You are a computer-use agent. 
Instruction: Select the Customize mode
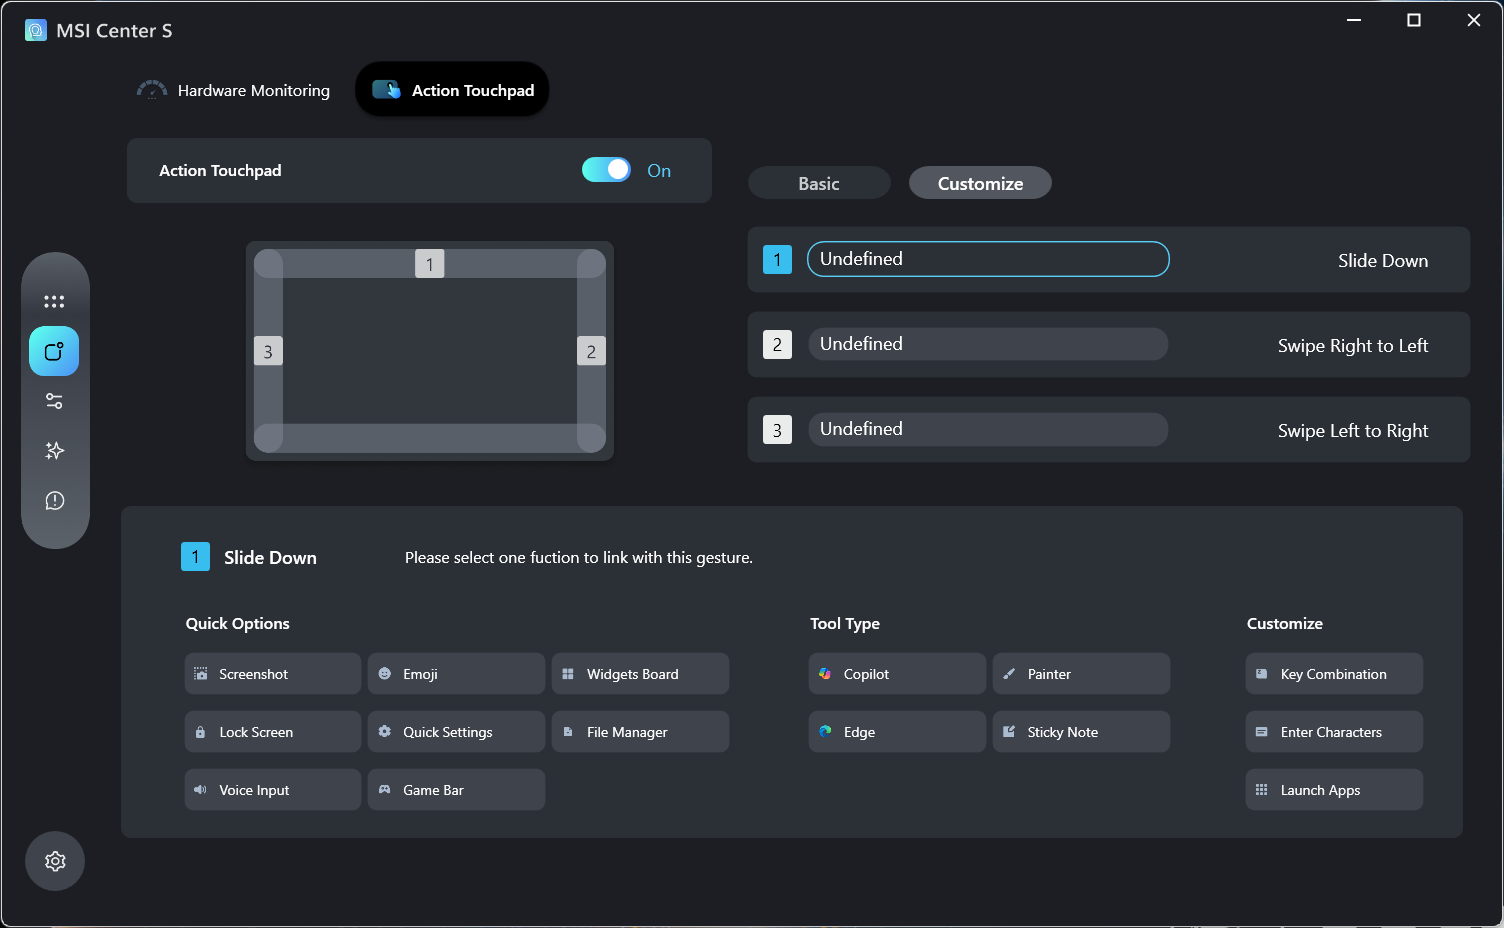979,183
